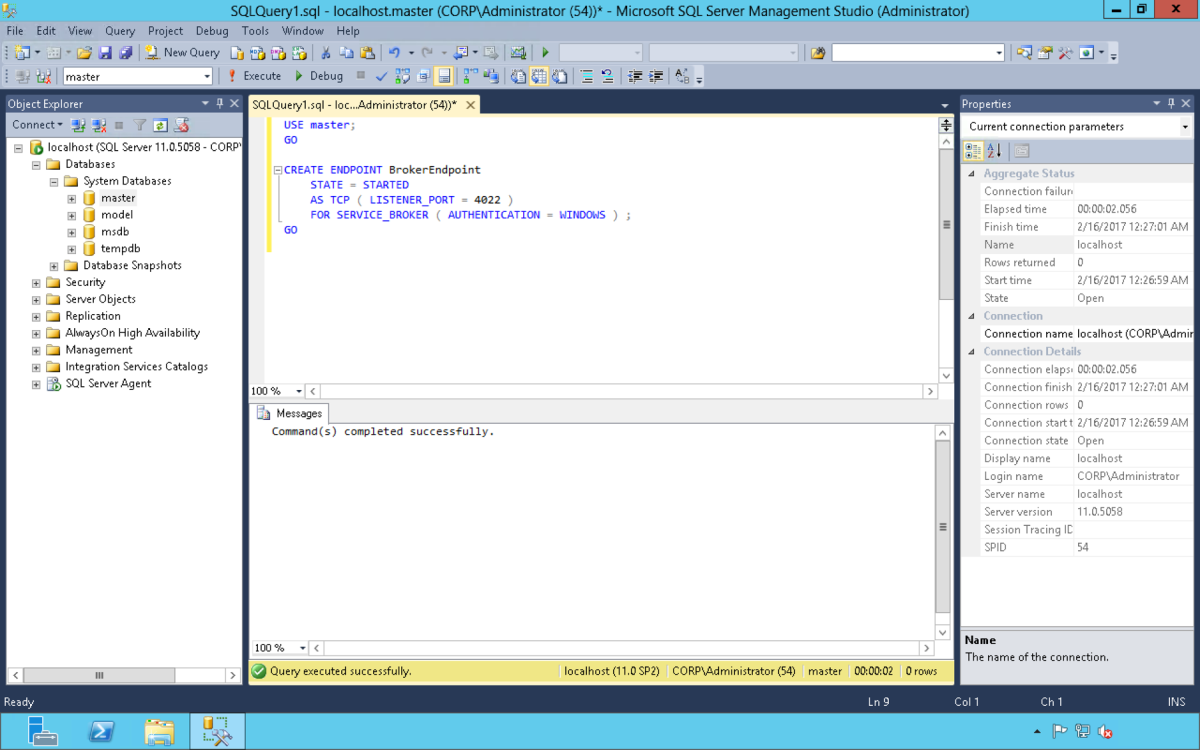Viewport: 1200px width, 750px height.
Task: Click the Paste toolbar icon
Action: pos(367,52)
